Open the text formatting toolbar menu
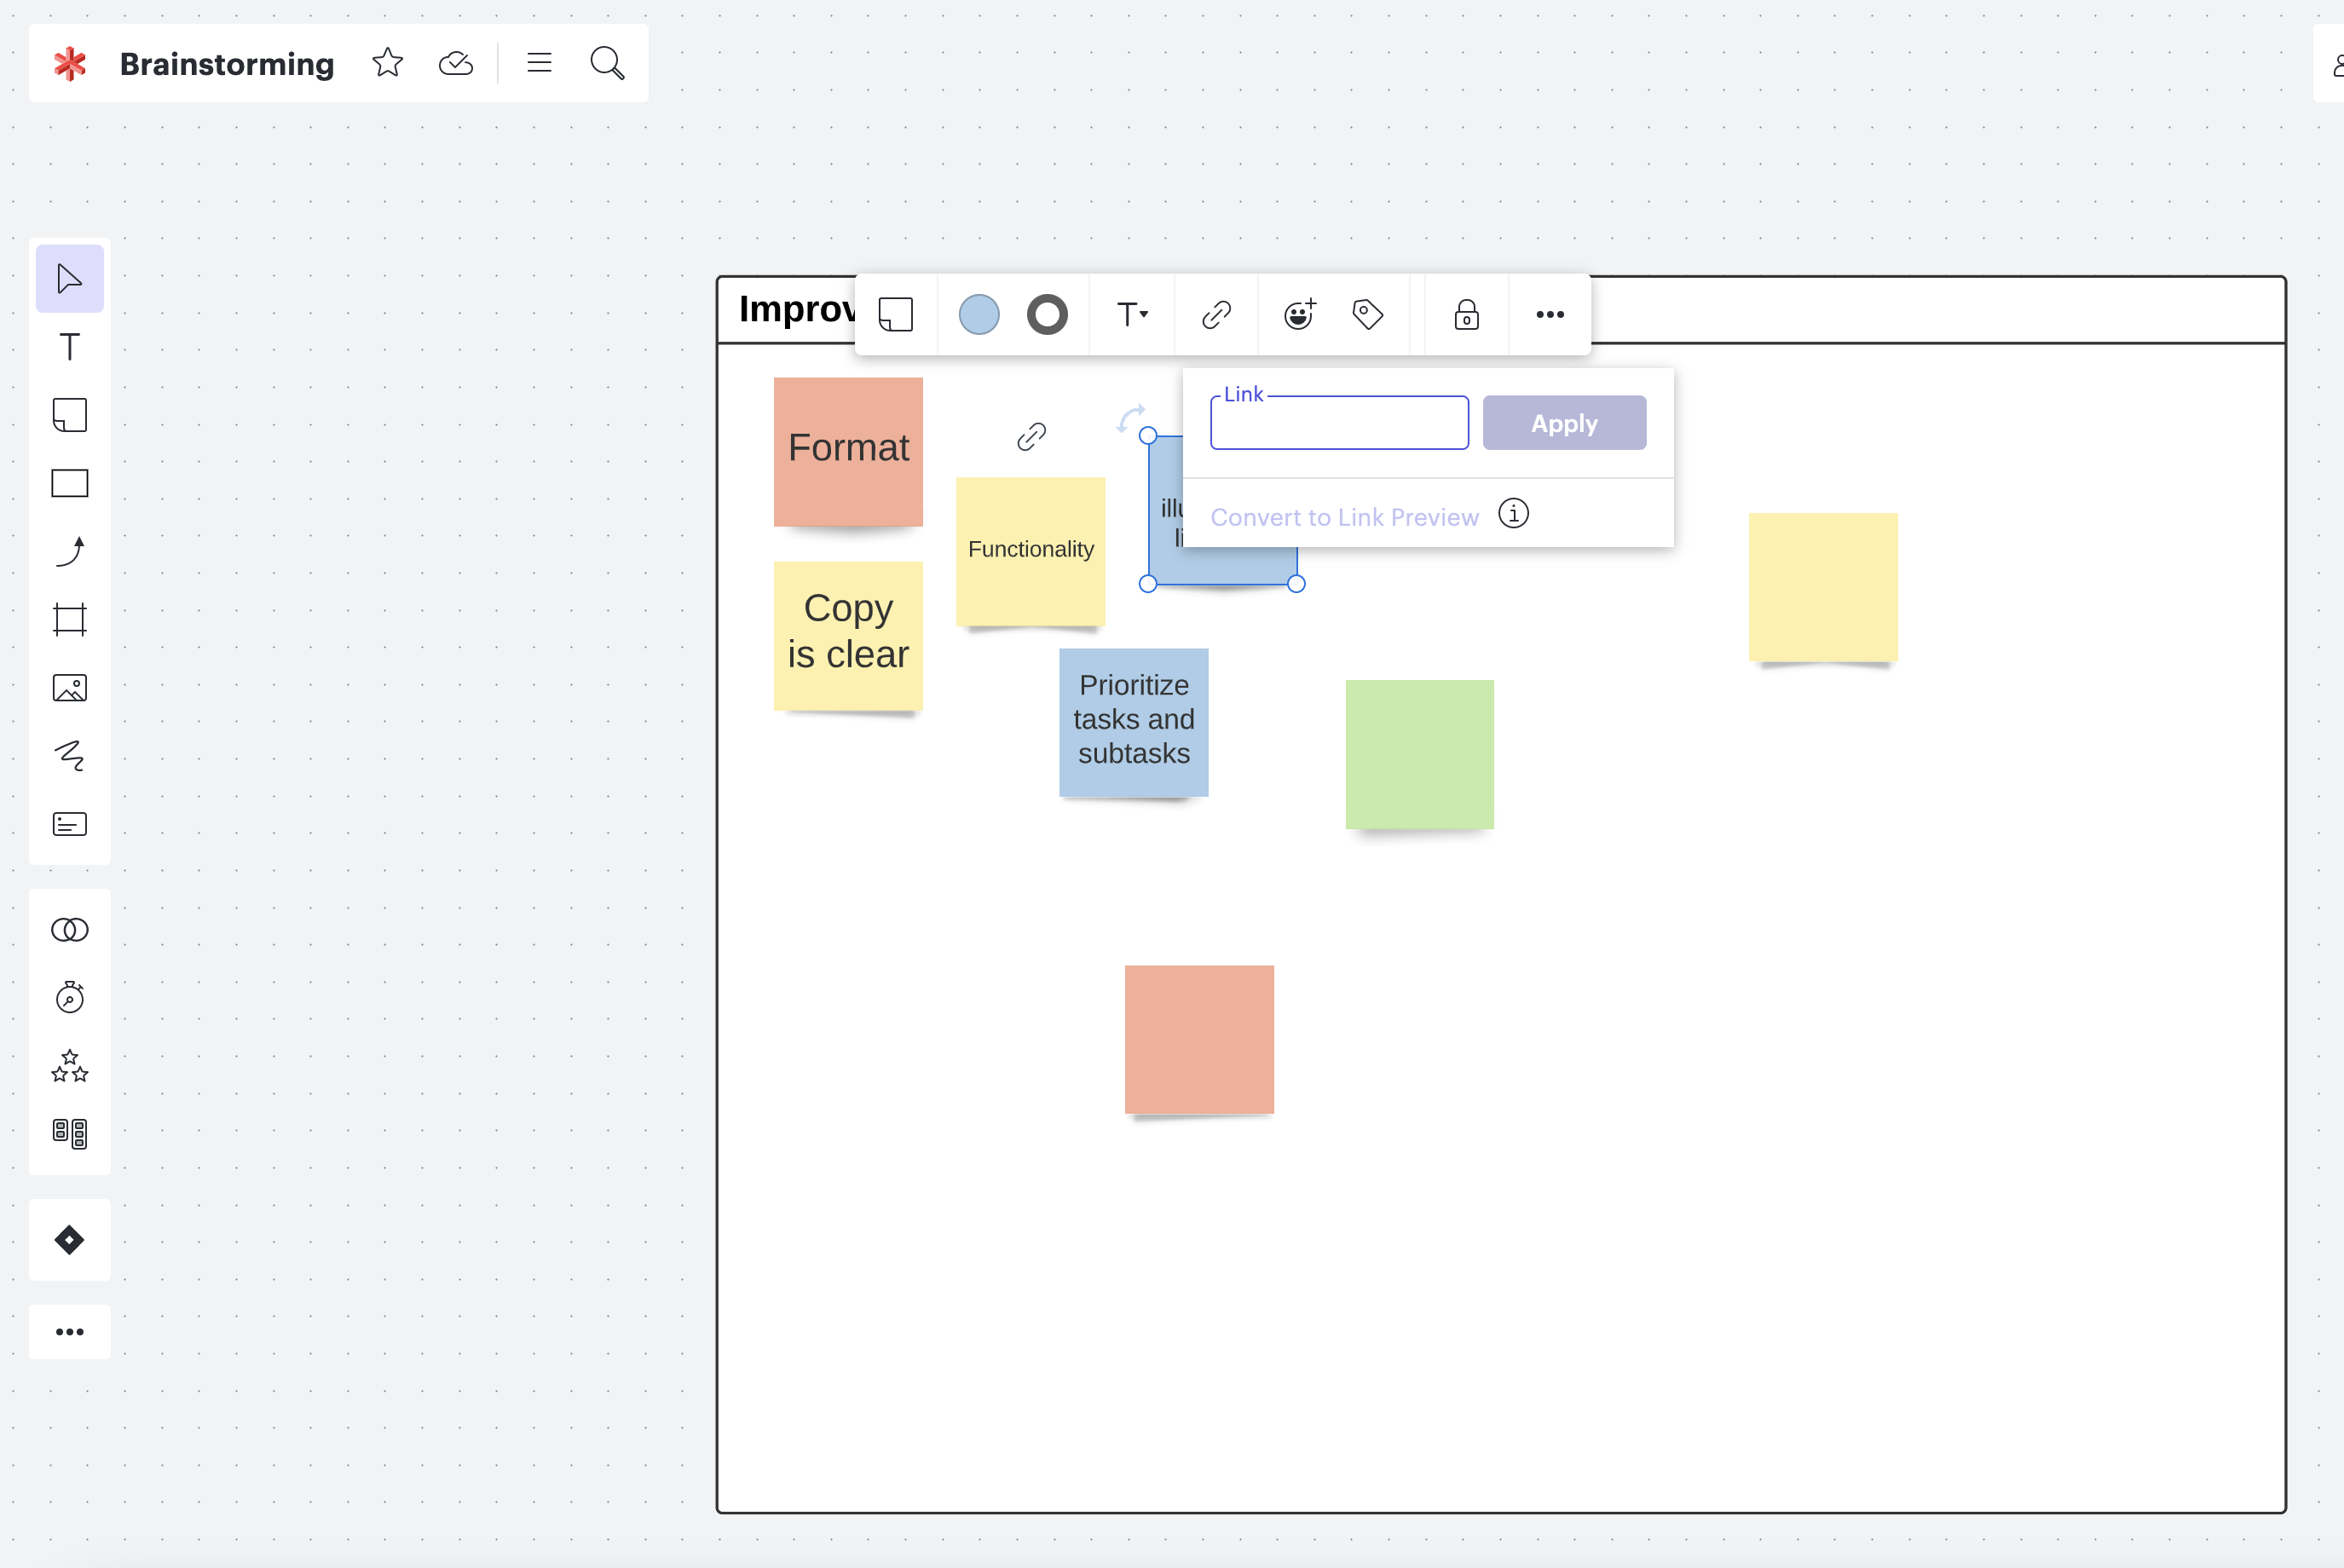Image resolution: width=2344 pixels, height=1568 pixels. coord(1133,314)
